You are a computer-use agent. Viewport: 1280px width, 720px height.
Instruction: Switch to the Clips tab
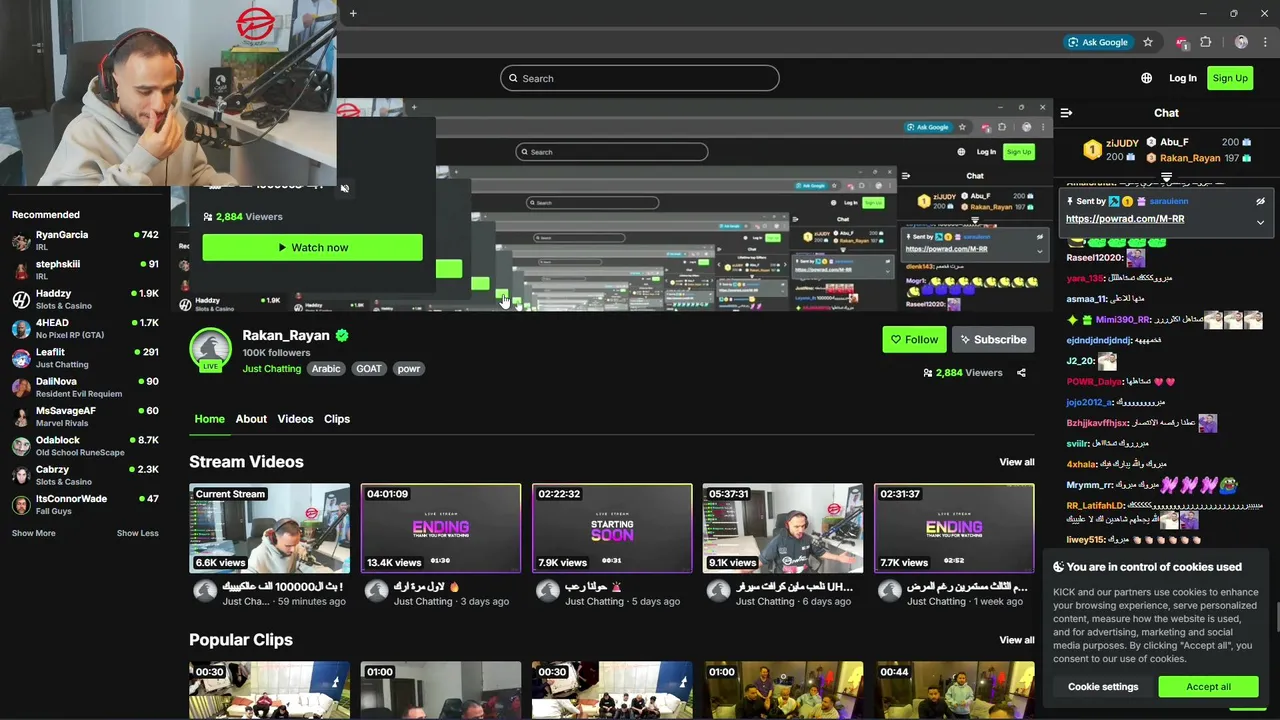coord(337,419)
